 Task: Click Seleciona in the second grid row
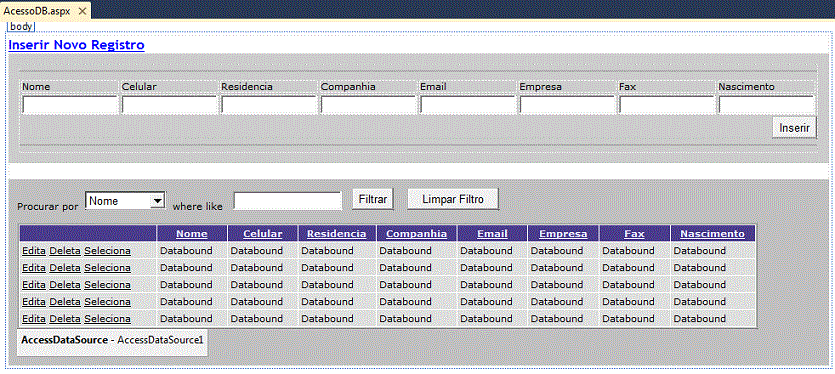[x=108, y=267]
